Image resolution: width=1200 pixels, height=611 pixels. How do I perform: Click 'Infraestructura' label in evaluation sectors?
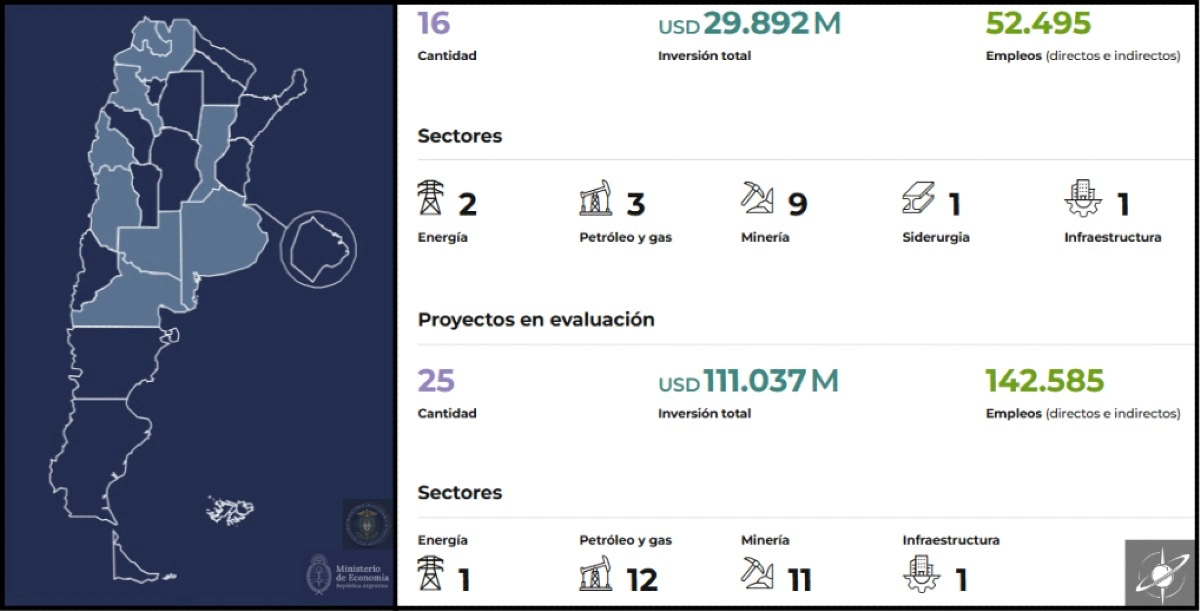point(951,541)
